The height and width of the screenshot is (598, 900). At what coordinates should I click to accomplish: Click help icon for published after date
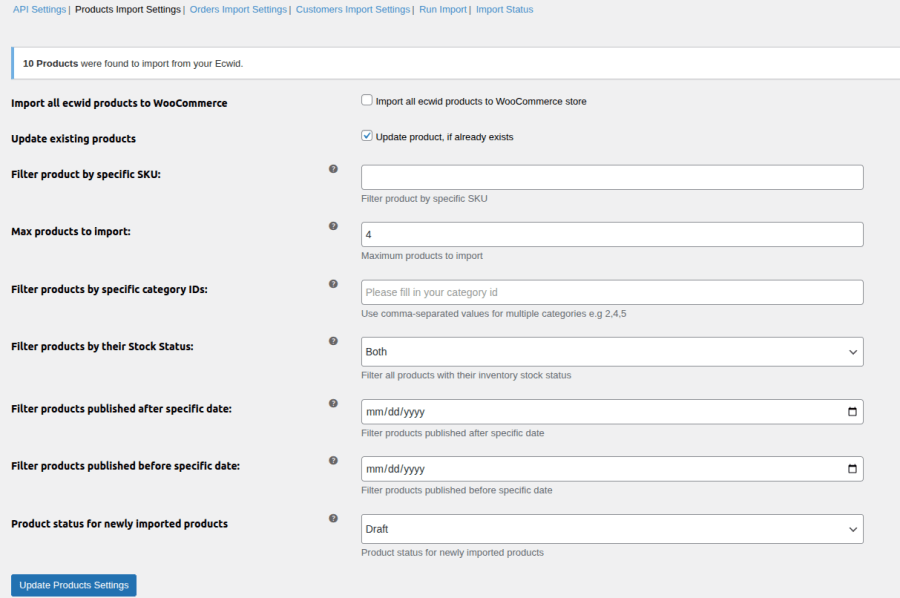coord(333,403)
